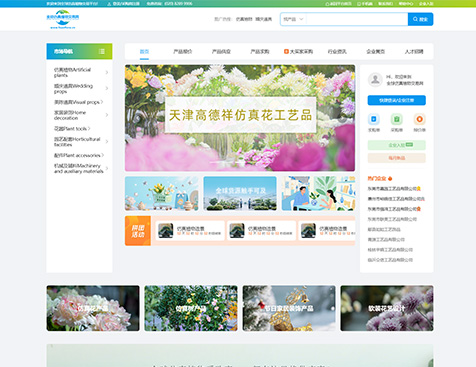Open the 全球货源触手可及 promo banner

click(240, 193)
